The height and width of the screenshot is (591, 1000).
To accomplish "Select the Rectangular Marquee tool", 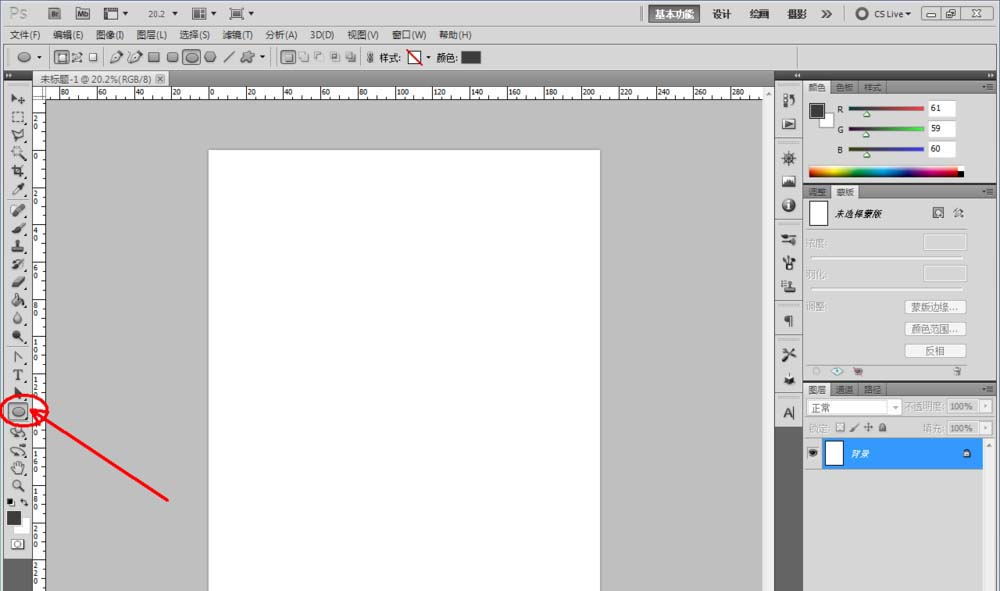I will coord(18,117).
